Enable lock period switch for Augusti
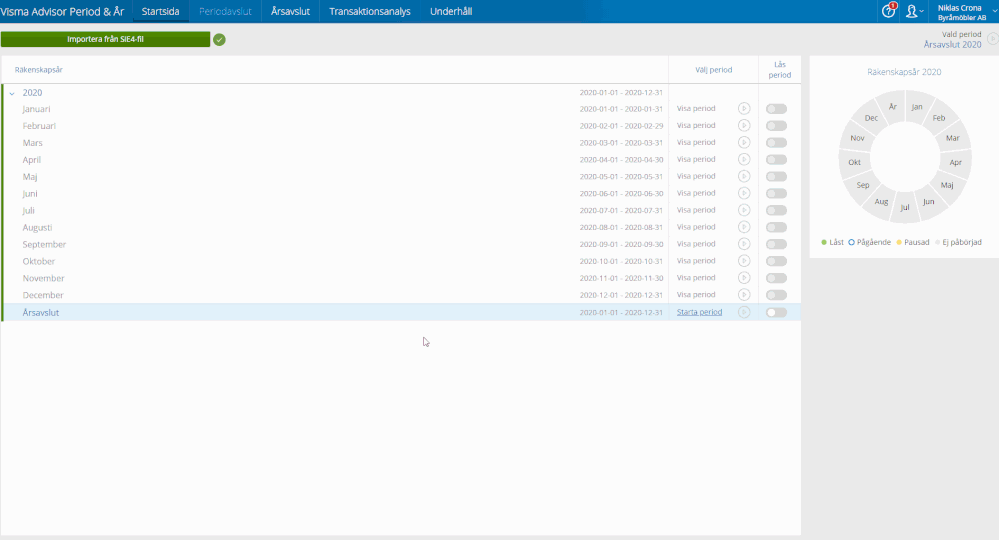The height and width of the screenshot is (540, 999). tap(776, 227)
